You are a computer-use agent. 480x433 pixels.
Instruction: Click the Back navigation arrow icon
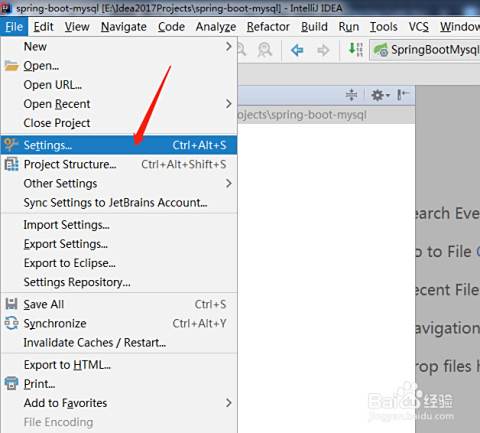point(297,51)
